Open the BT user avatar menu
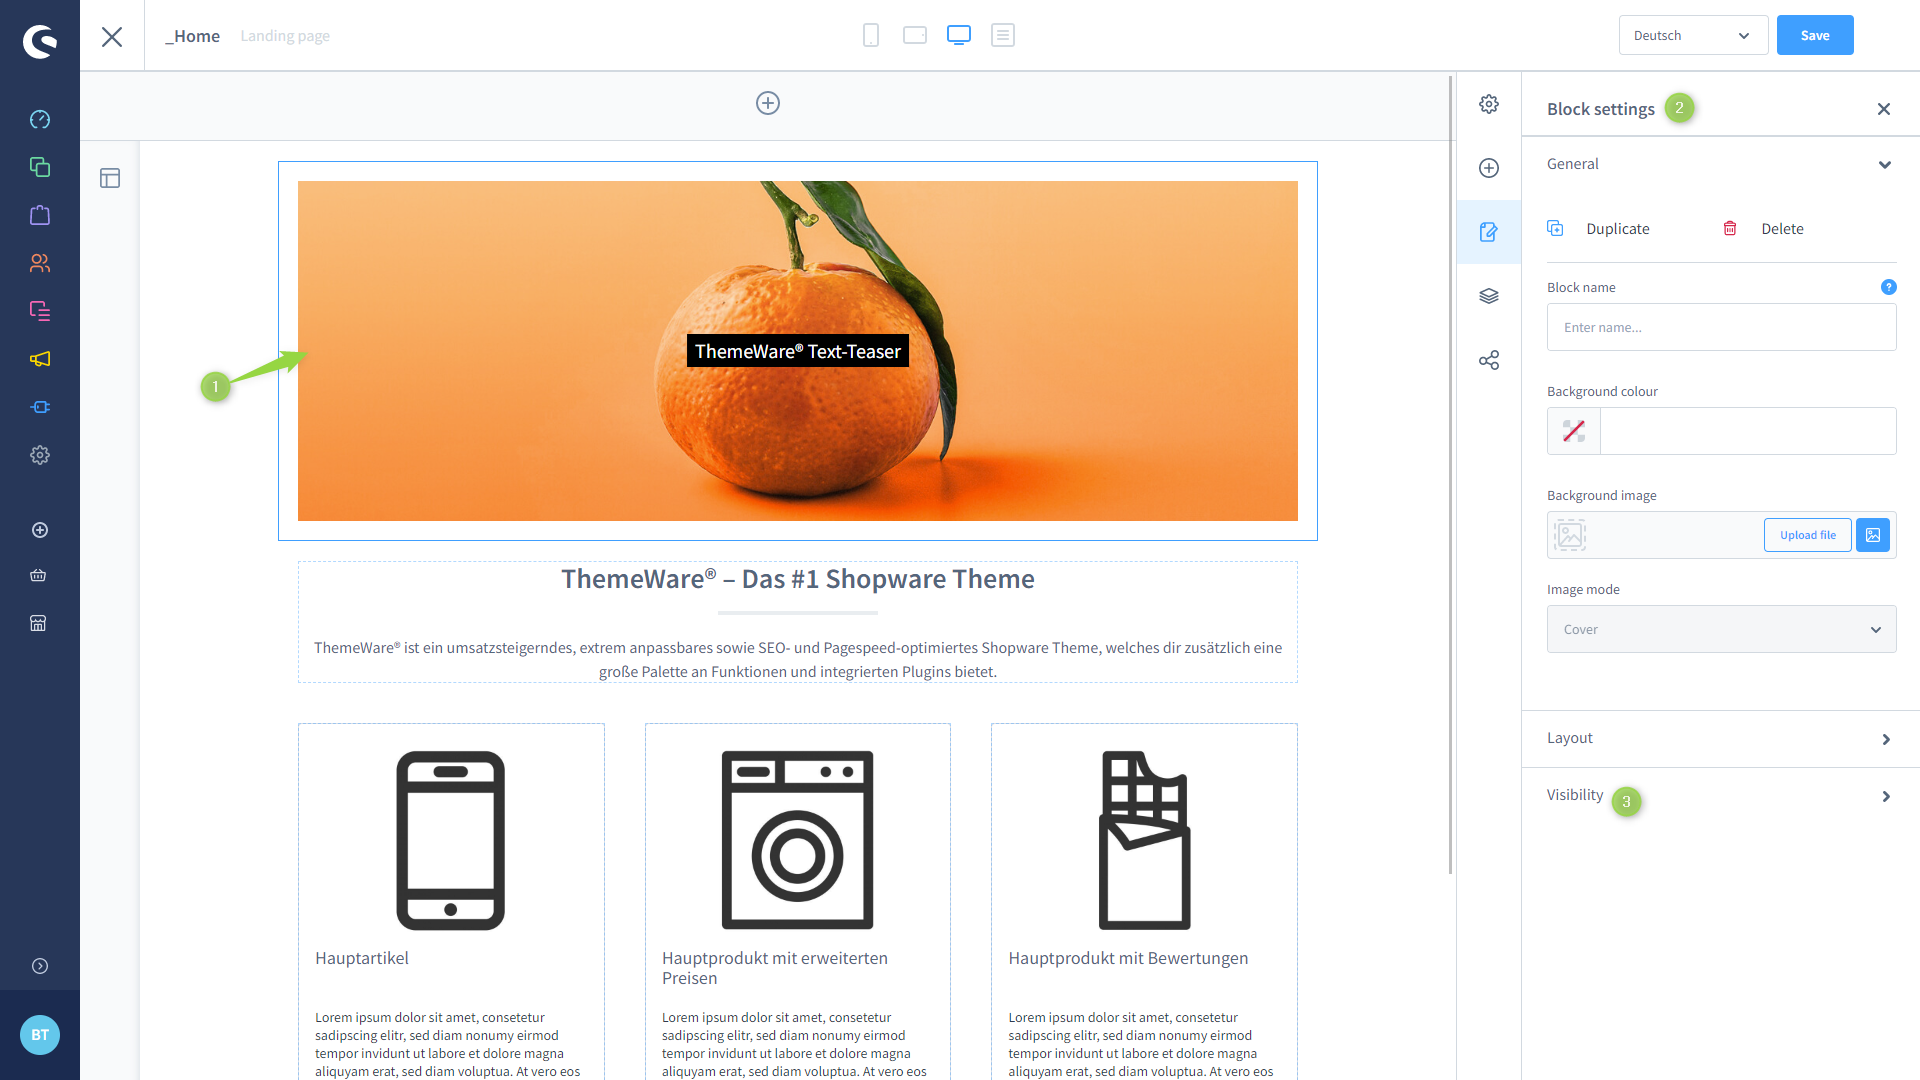 (x=40, y=1035)
